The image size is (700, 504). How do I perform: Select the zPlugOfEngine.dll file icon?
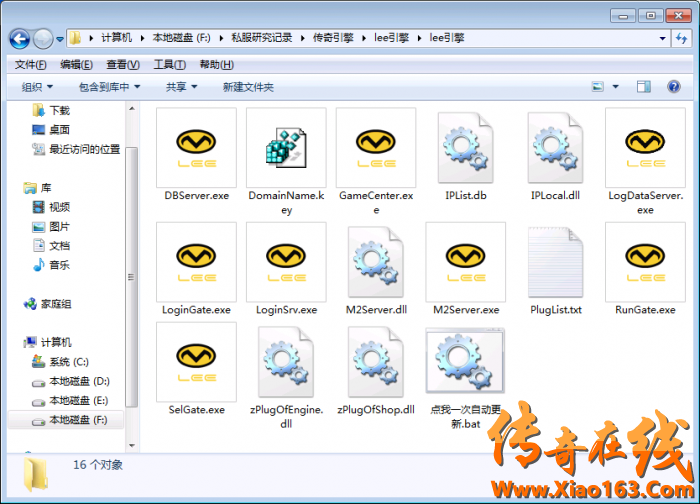(x=286, y=362)
